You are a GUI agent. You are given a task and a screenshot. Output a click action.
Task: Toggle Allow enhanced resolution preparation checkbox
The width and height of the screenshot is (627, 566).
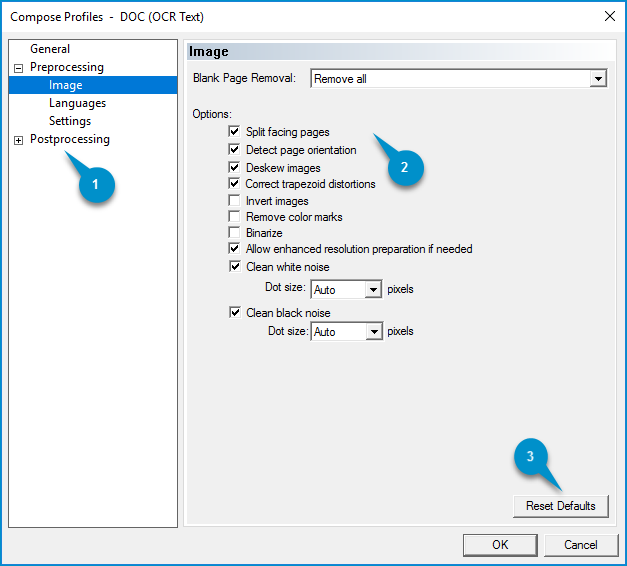[234, 248]
